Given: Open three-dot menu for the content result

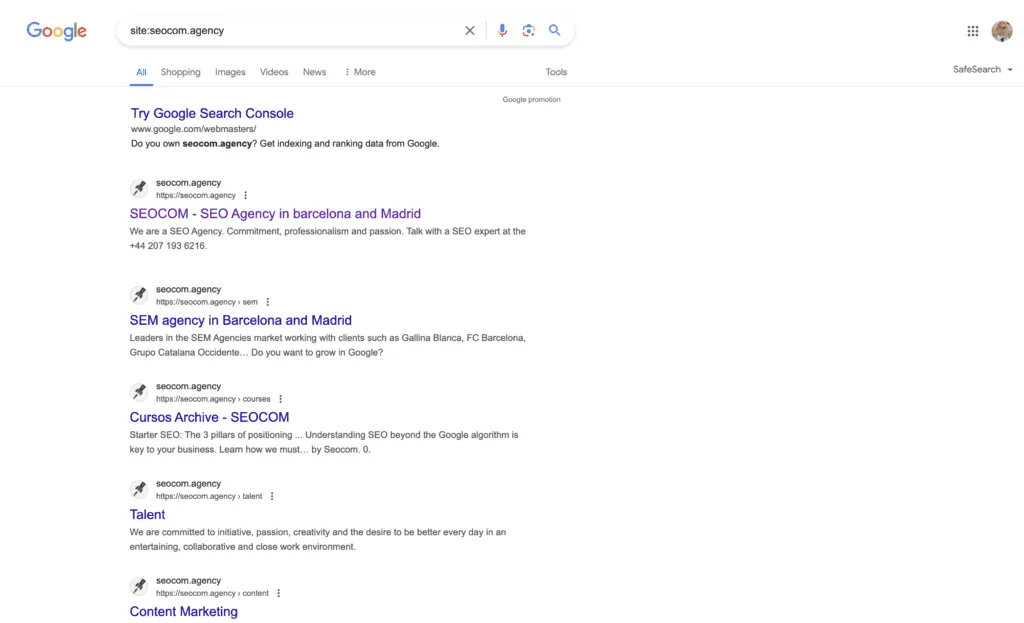Looking at the screenshot, I should (279, 593).
